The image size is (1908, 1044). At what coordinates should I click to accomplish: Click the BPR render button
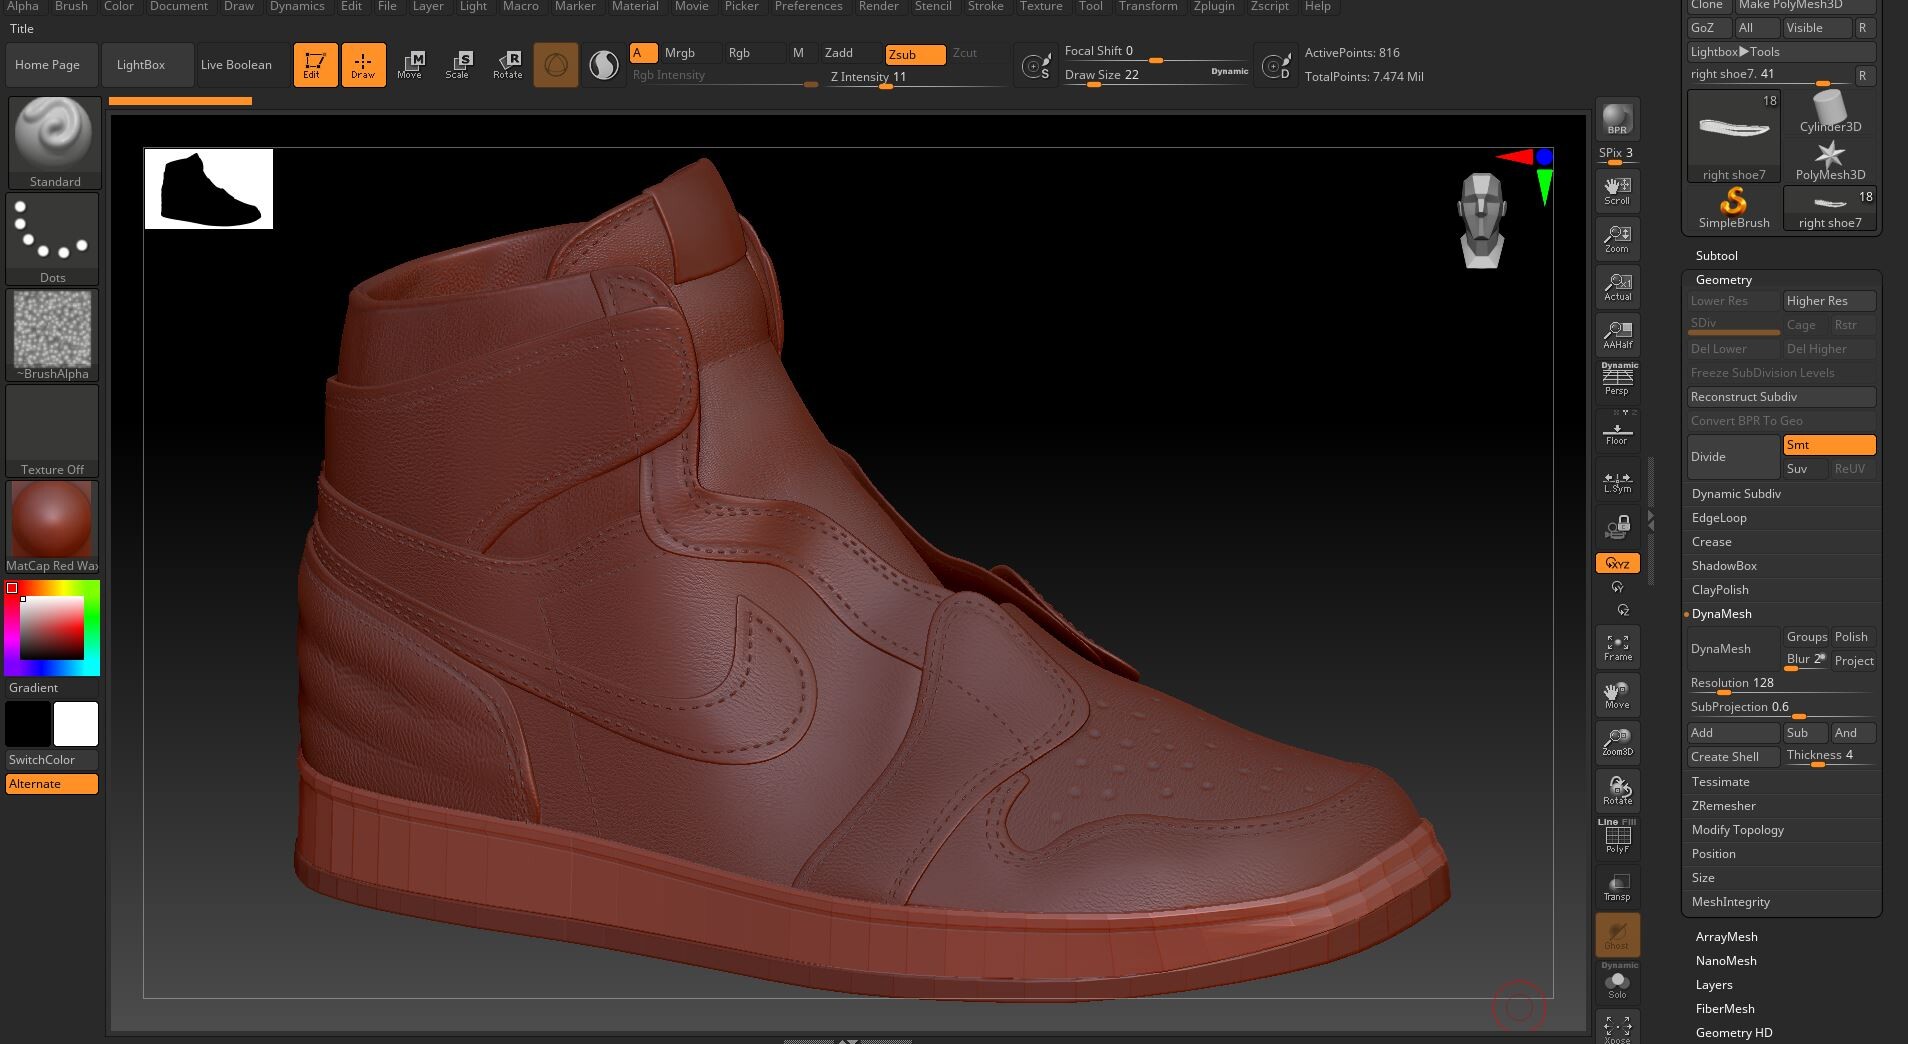[x=1617, y=120]
